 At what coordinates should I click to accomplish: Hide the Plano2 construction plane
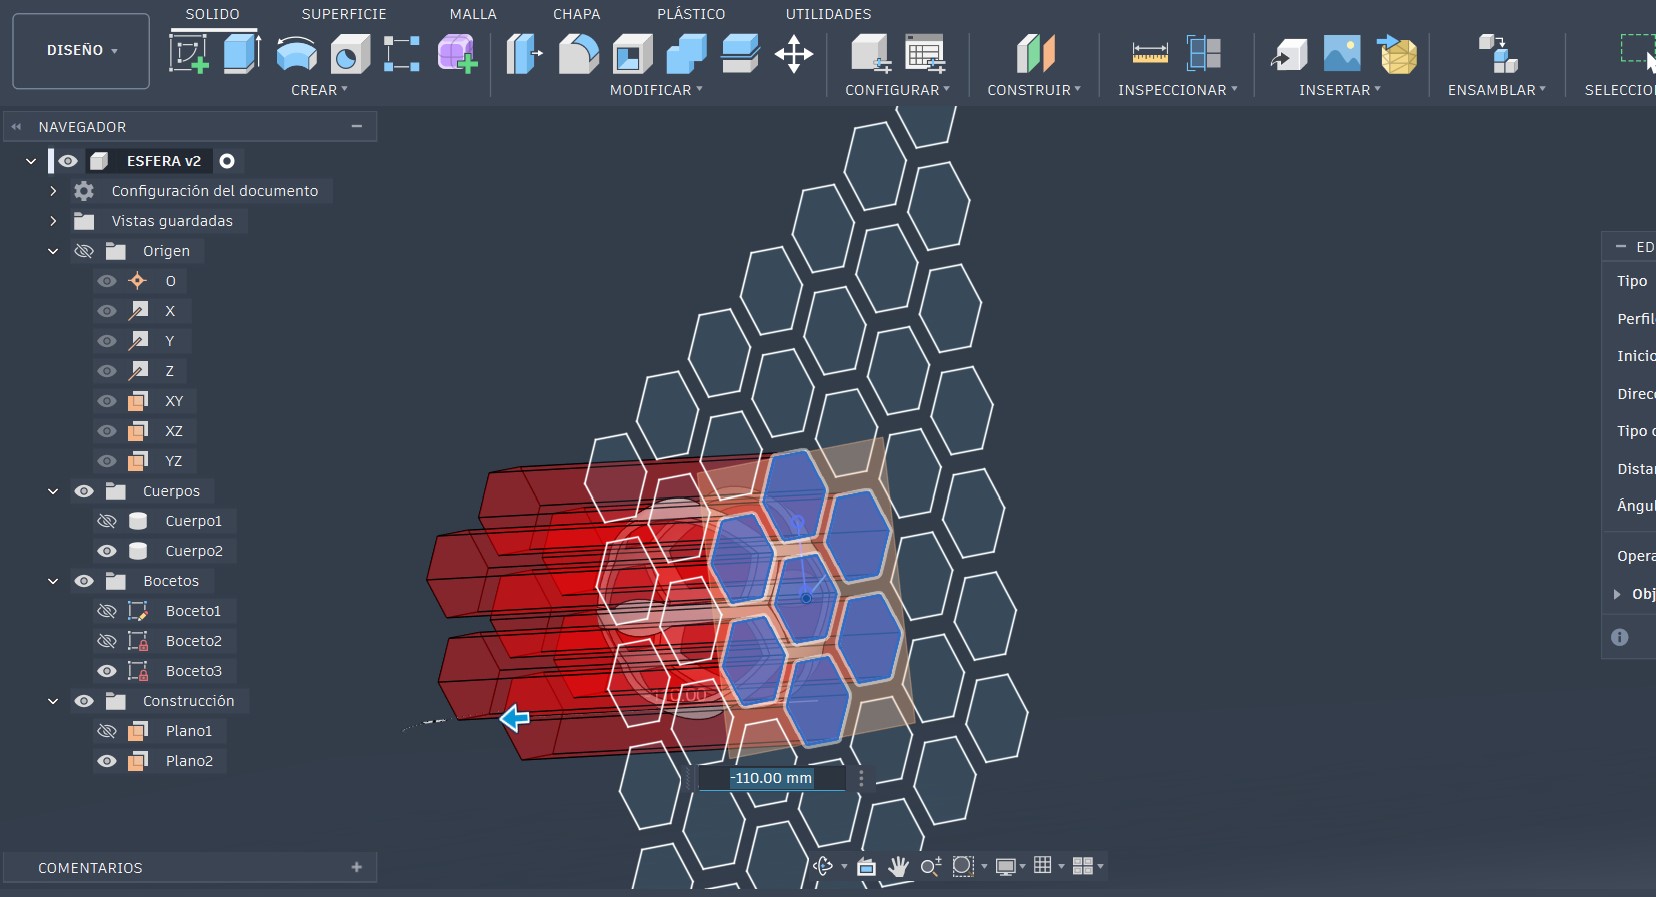[x=107, y=761]
